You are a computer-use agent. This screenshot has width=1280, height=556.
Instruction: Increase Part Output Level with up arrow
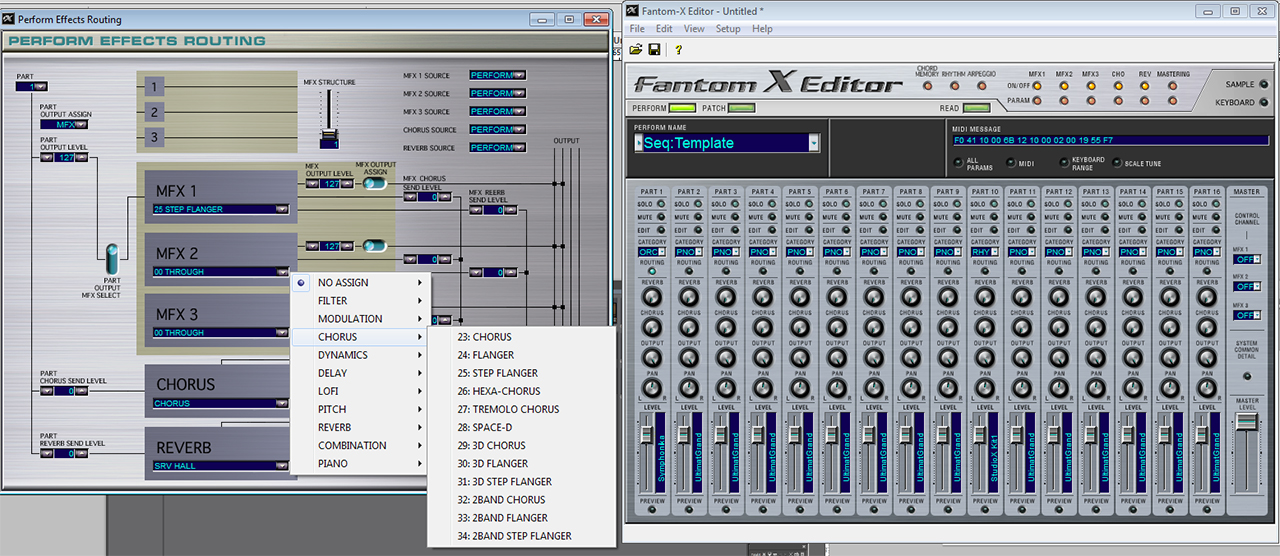83,155
